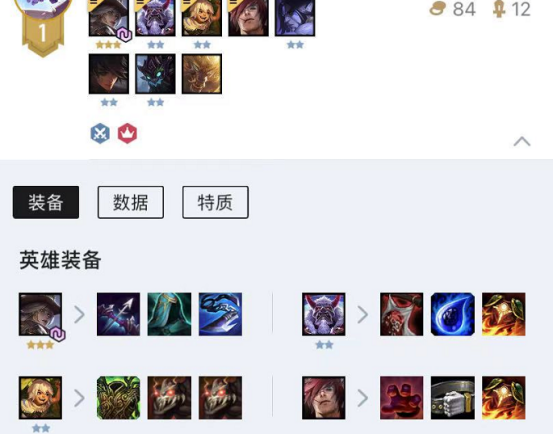Viewport: 554px width, 434px height.
Task: Select the golden lion champion in team row
Action: click(202, 74)
